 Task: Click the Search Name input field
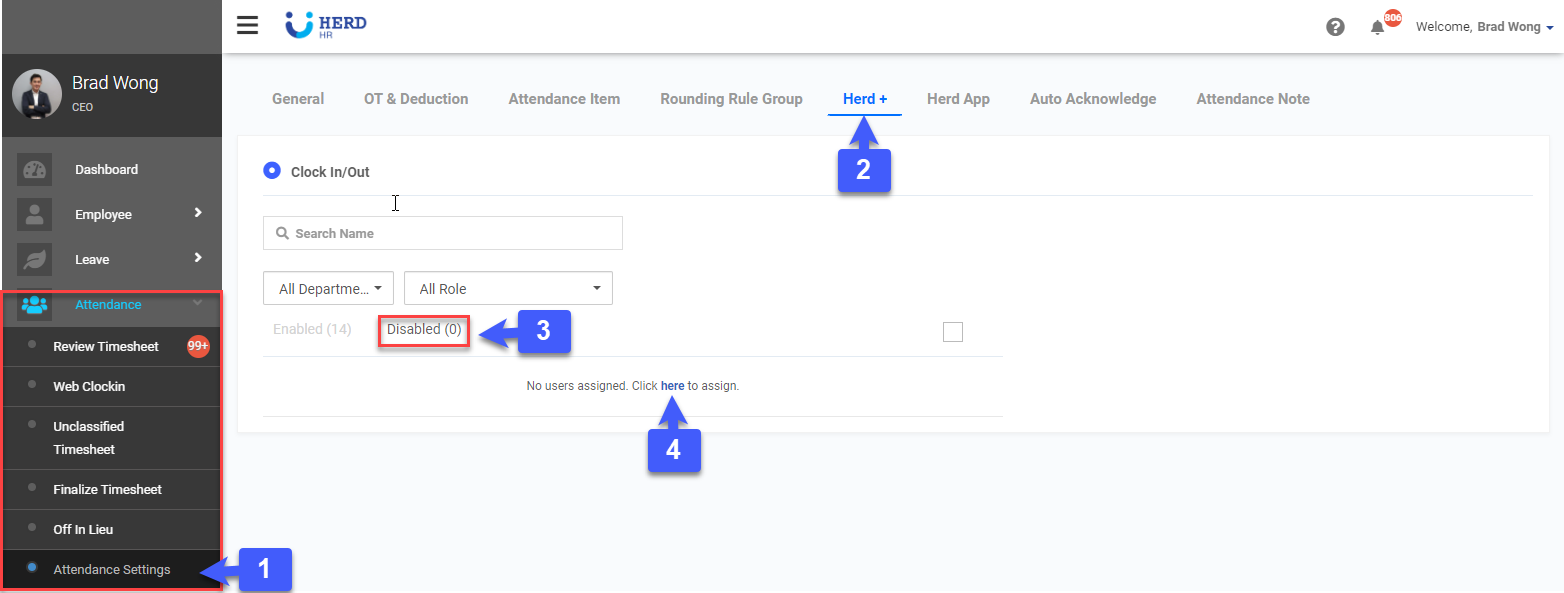tap(443, 233)
